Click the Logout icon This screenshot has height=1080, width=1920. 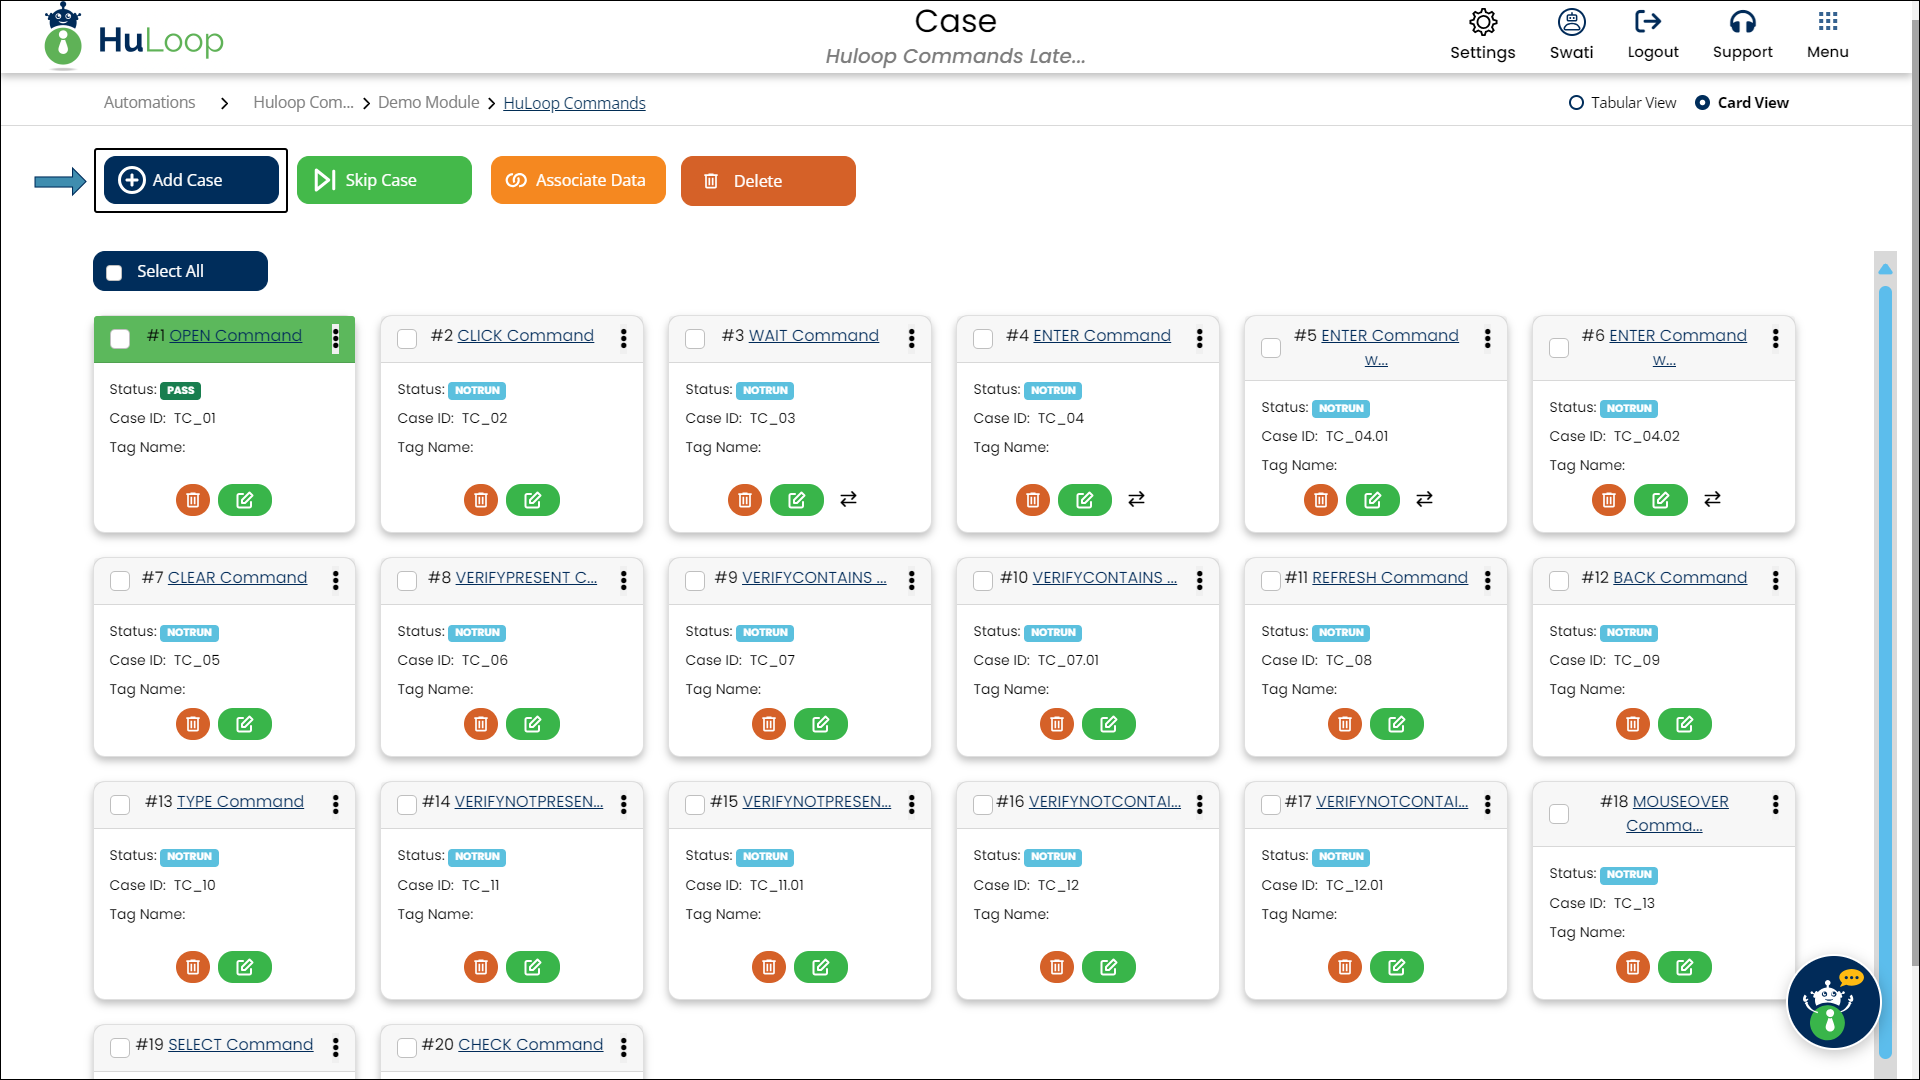click(x=1647, y=21)
